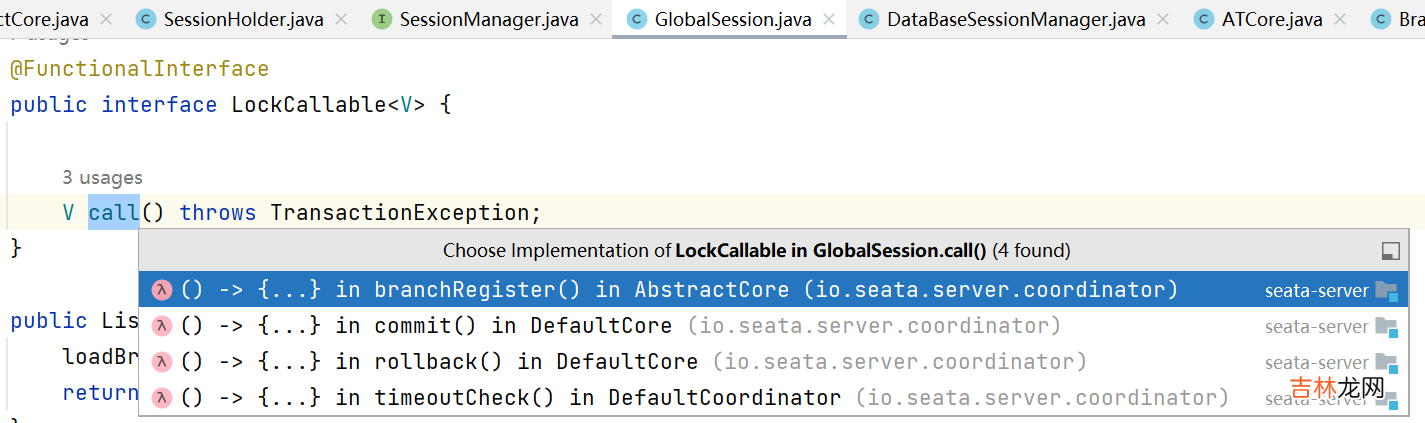
Task: Click the lambda icon beside timeoutCheck() entry
Action: (x=161, y=398)
